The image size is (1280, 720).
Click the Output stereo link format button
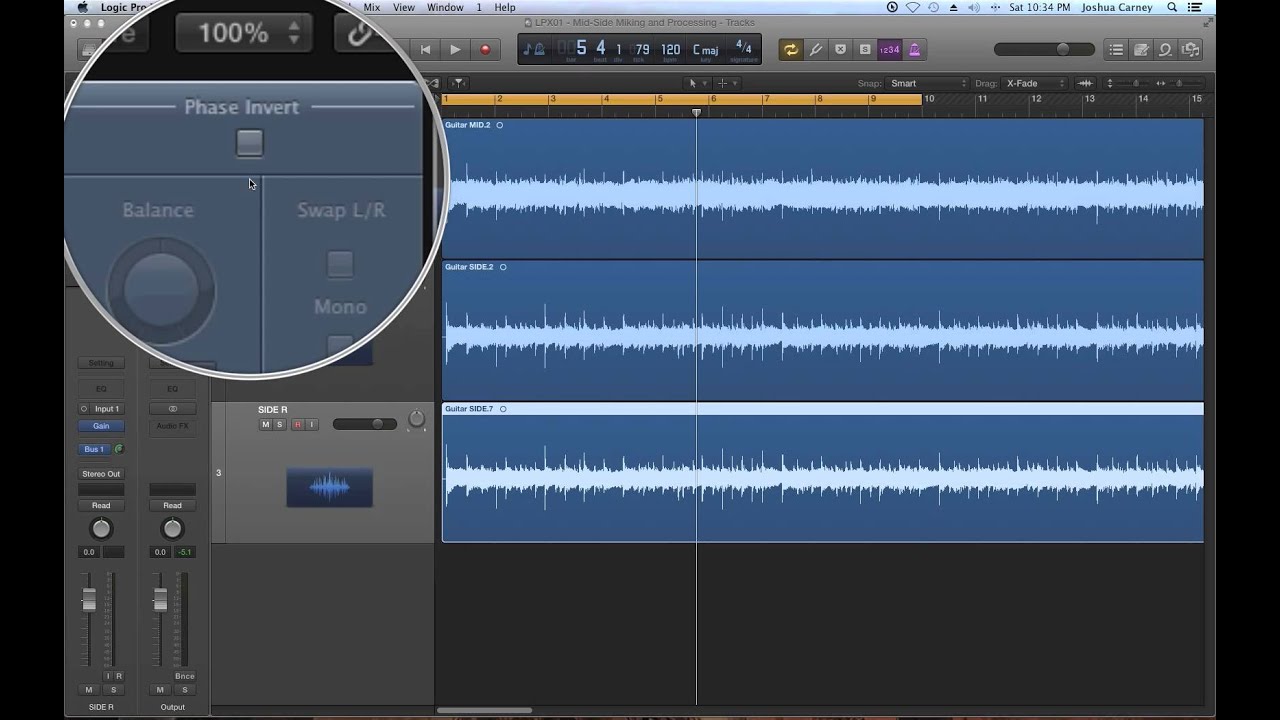click(172, 409)
